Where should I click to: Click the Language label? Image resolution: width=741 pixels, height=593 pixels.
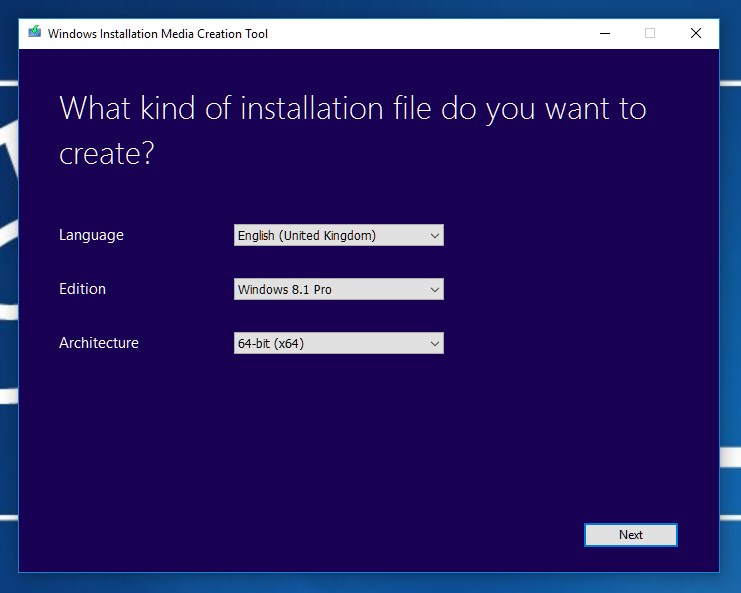[91, 235]
